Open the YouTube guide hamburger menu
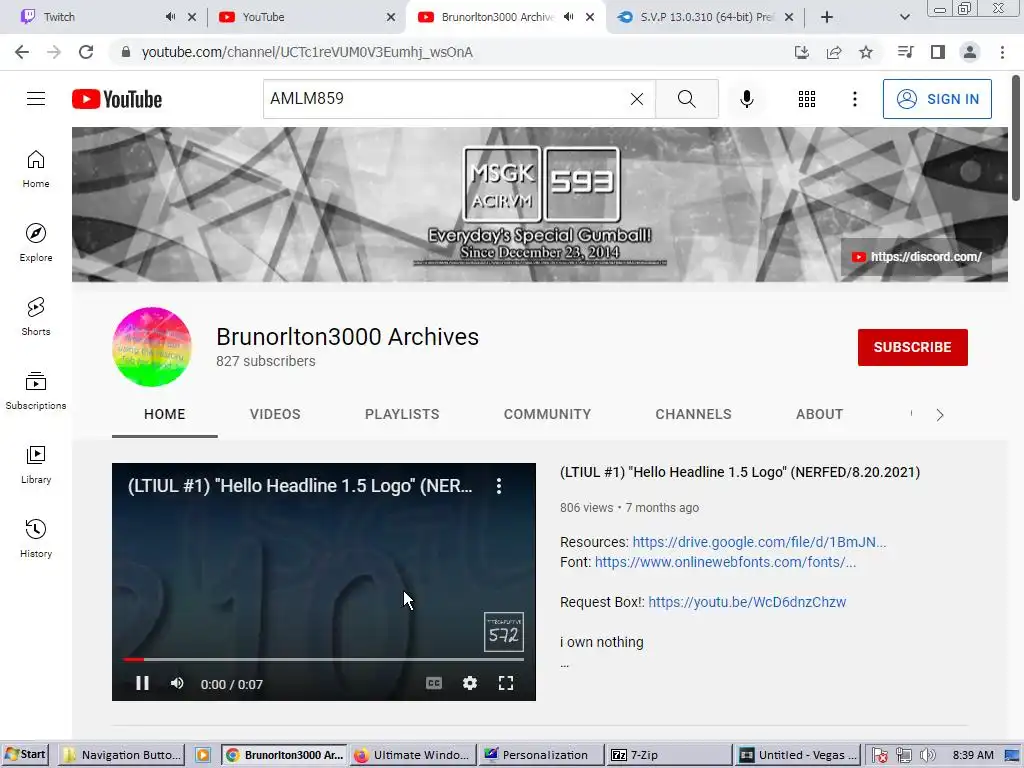The width and height of the screenshot is (1024, 768). click(x=36, y=99)
